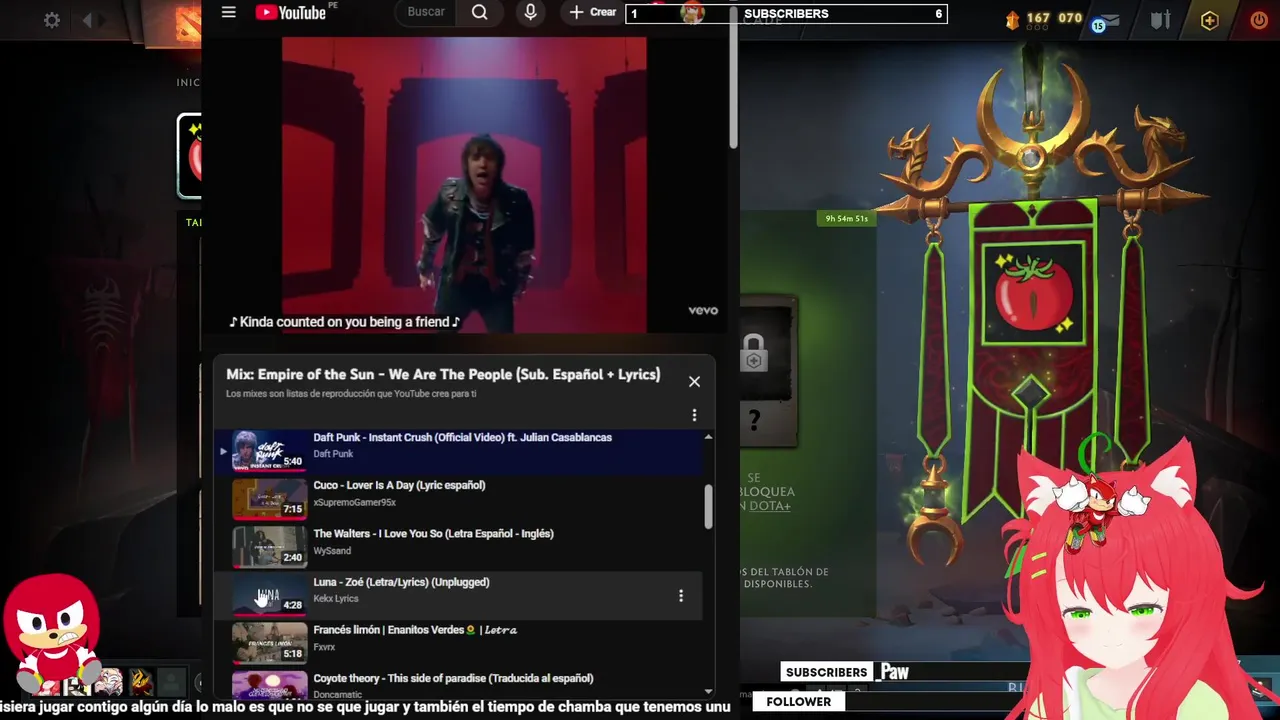
Task: Click the tomato guild banner emblem
Action: pos(1033,292)
